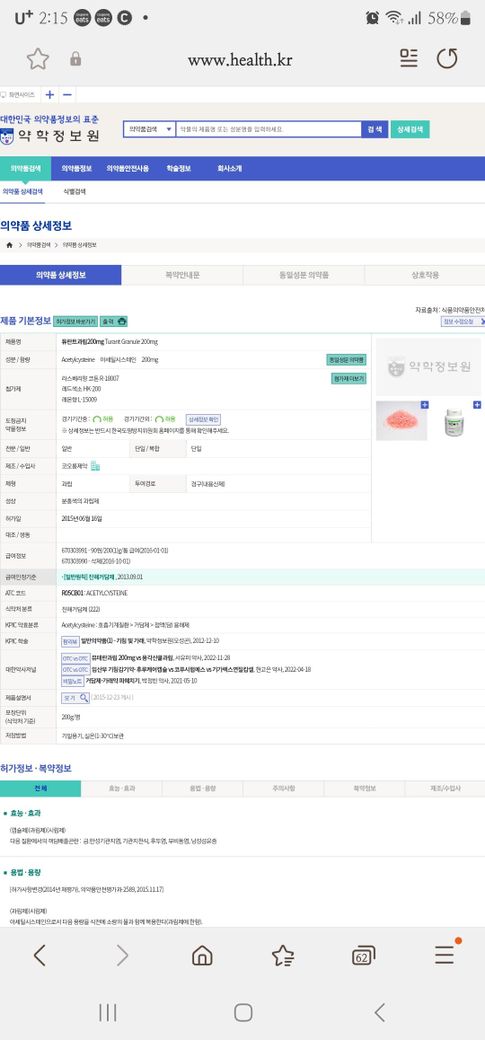Open the R05CB01 ACETYLCYSTEINE ATC code
Viewport: 485px width, 1040px height.
(94, 592)
